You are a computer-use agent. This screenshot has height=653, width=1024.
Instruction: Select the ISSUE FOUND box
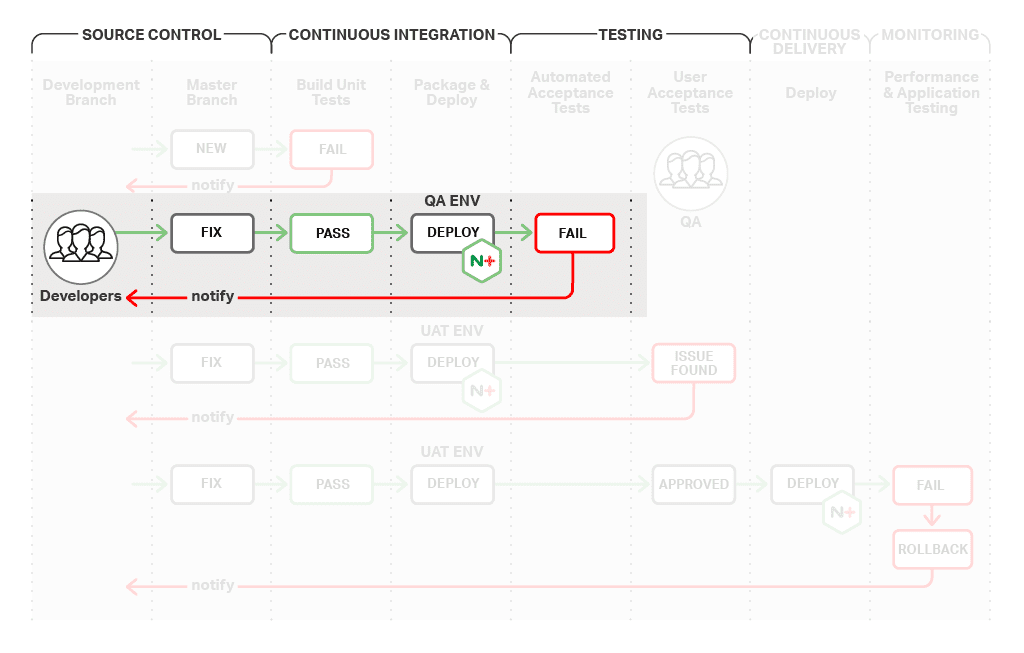694,363
